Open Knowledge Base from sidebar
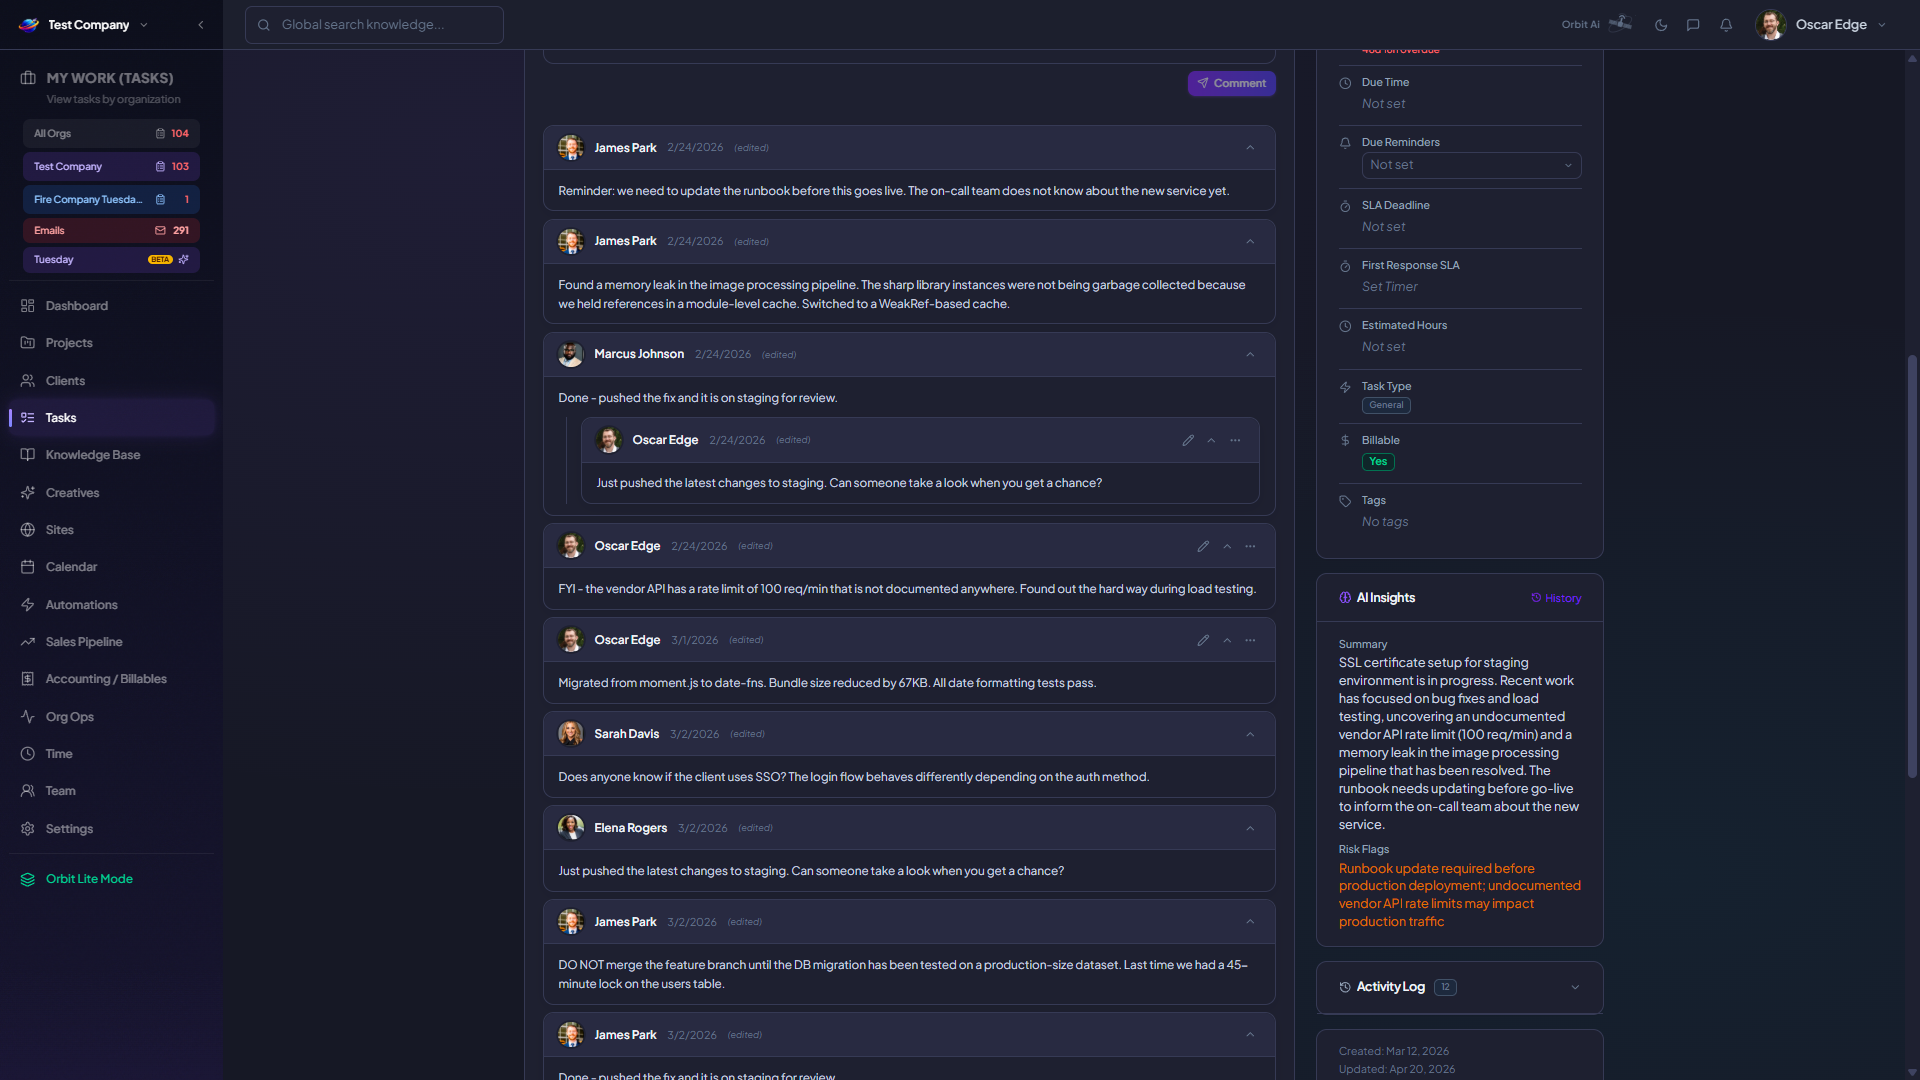 pyautogui.click(x=111, y=455)
